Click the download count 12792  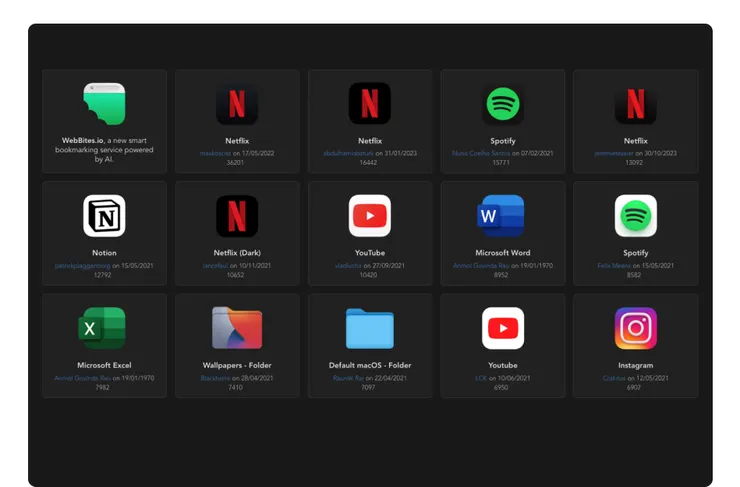tap(102, 274)
